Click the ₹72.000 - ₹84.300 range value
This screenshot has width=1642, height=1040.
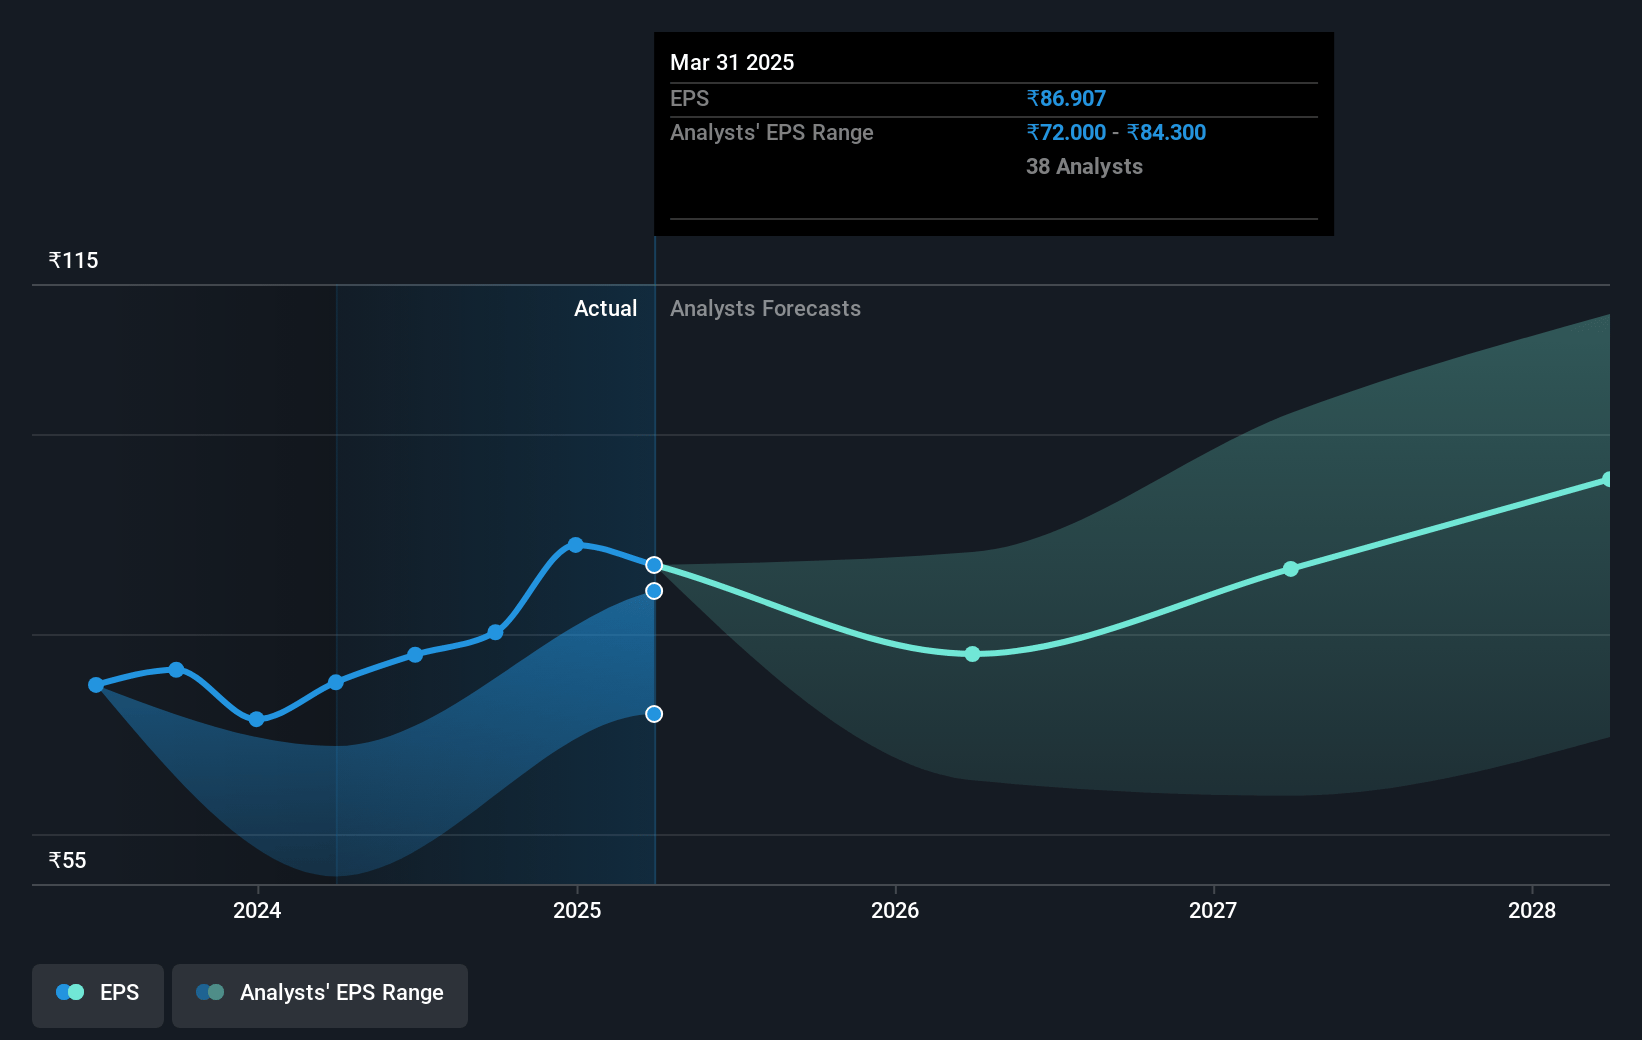(1116, 133)
